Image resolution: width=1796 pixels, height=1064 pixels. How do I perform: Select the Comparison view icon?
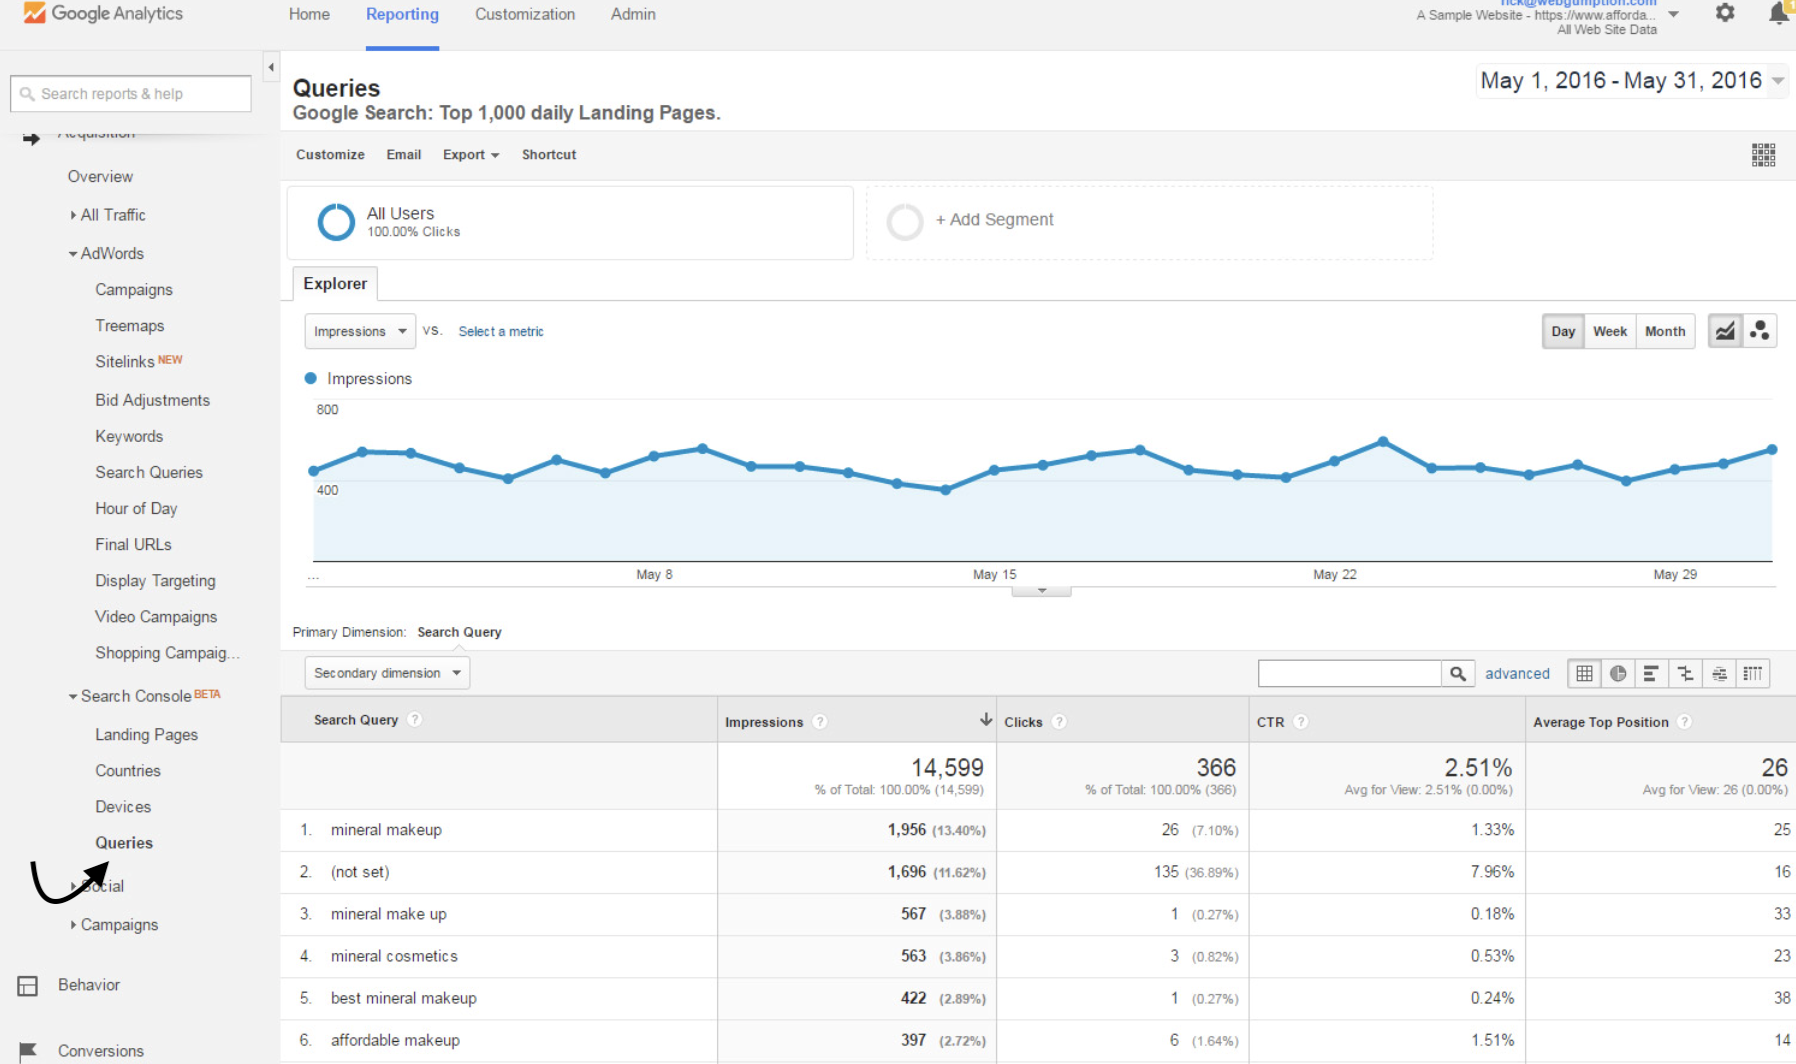[1685, 674]
